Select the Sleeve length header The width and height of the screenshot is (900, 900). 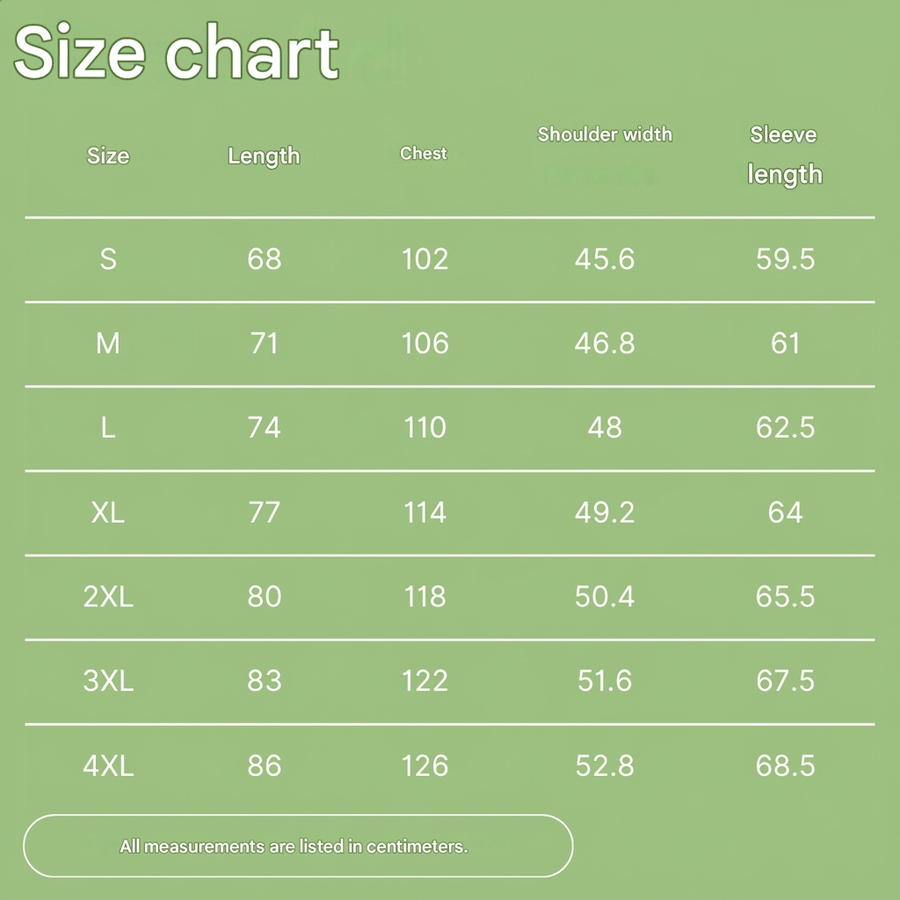[785, 155]
